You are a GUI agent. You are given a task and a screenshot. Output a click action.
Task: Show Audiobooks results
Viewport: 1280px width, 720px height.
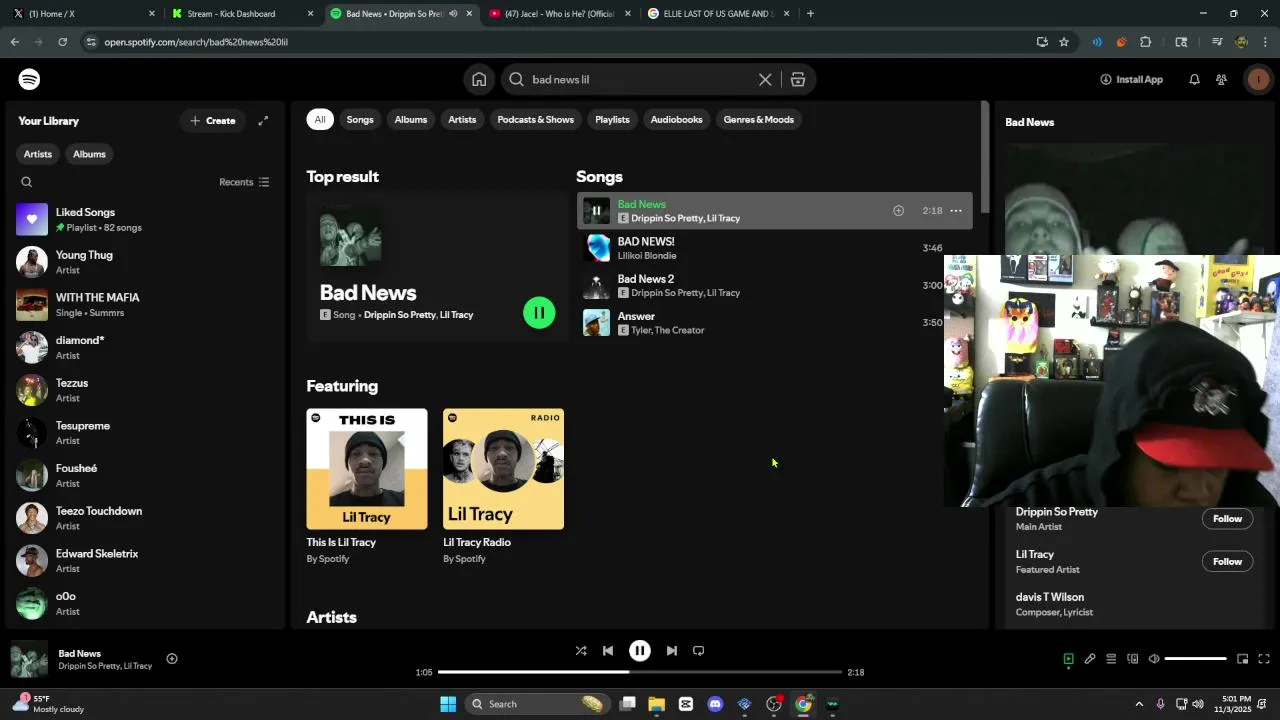tap(677, 119)
